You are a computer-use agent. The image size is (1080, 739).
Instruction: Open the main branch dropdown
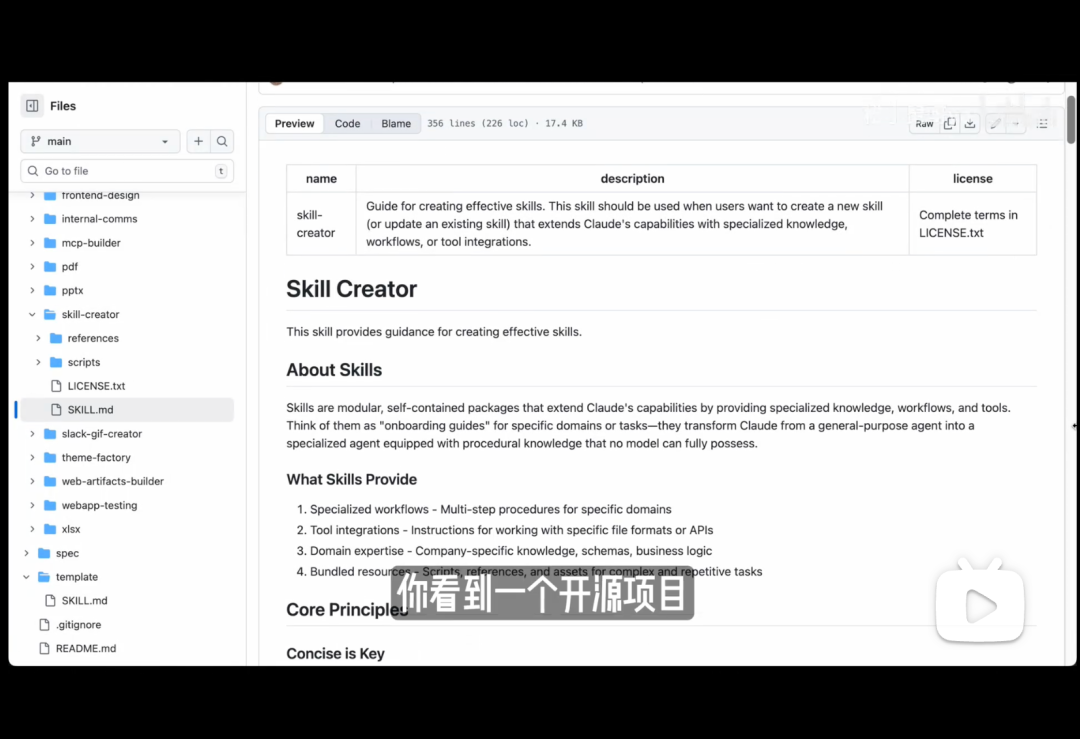pyautogui.click(x=101, y=141)
